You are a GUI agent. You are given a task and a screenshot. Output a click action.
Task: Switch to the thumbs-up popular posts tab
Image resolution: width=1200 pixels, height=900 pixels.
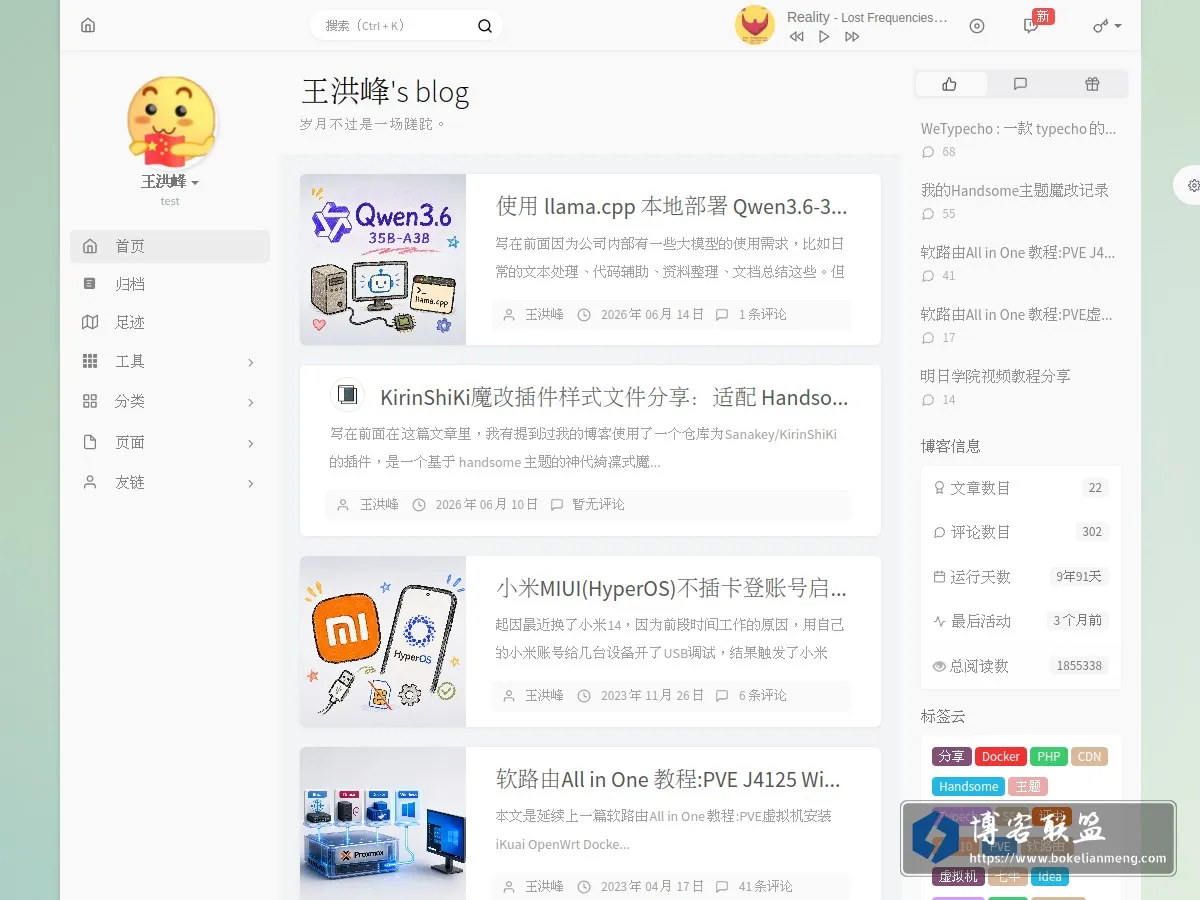950,84
